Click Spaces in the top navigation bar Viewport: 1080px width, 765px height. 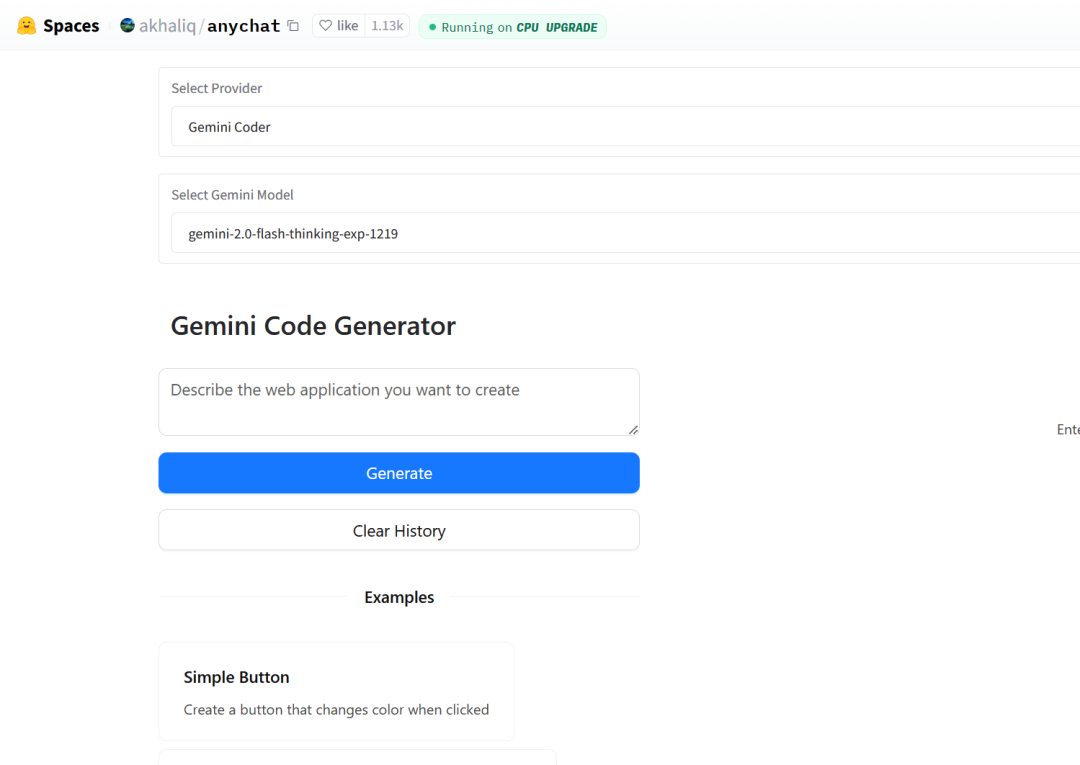71,25
